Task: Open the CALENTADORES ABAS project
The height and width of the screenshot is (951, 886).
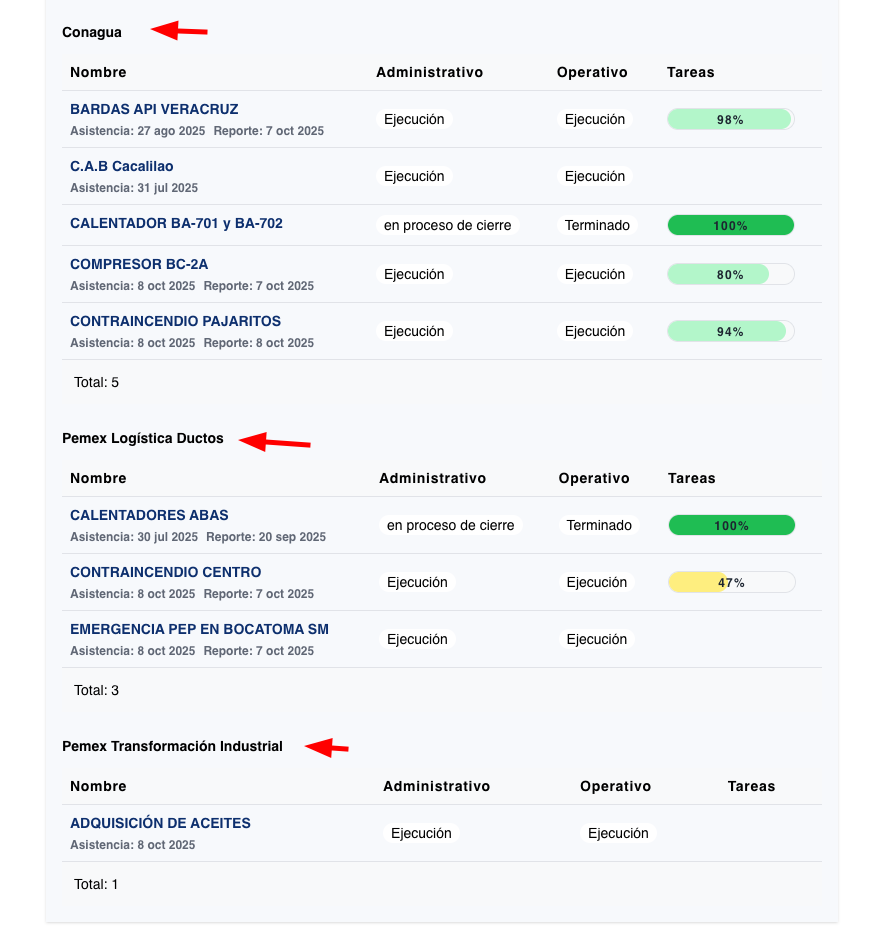Action: (148, 515)
